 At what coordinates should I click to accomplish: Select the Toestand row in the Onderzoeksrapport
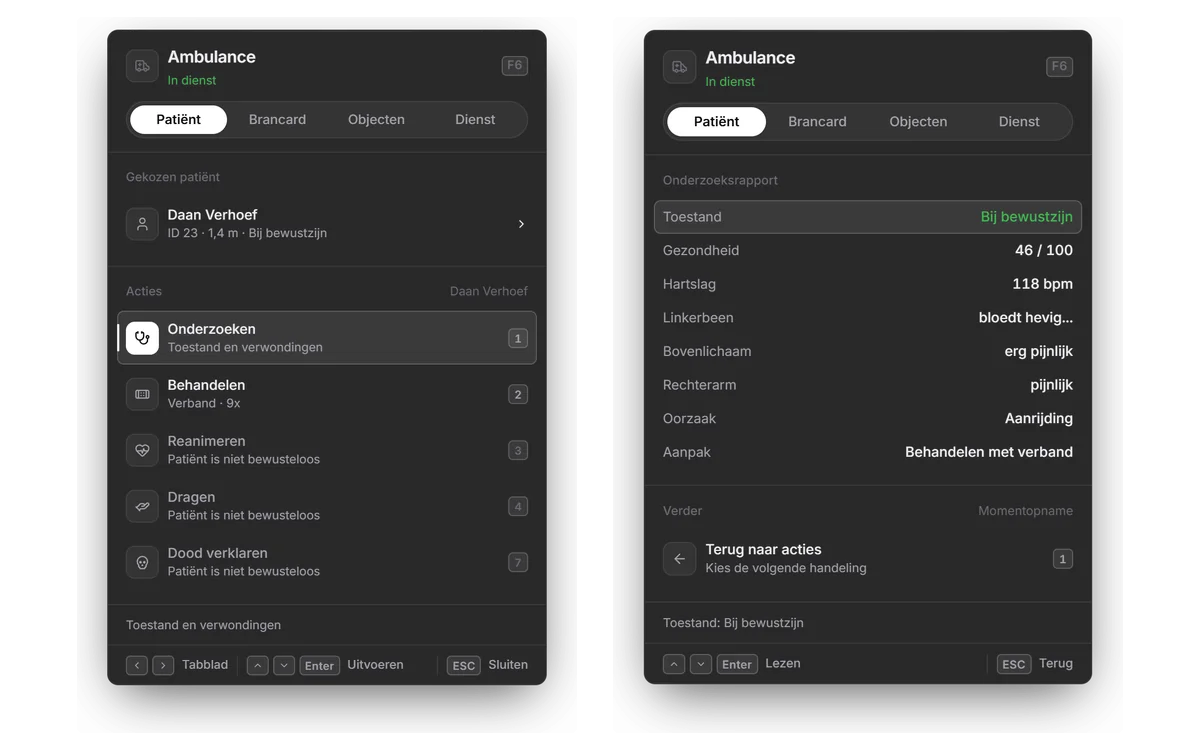[x=867, y=217]
